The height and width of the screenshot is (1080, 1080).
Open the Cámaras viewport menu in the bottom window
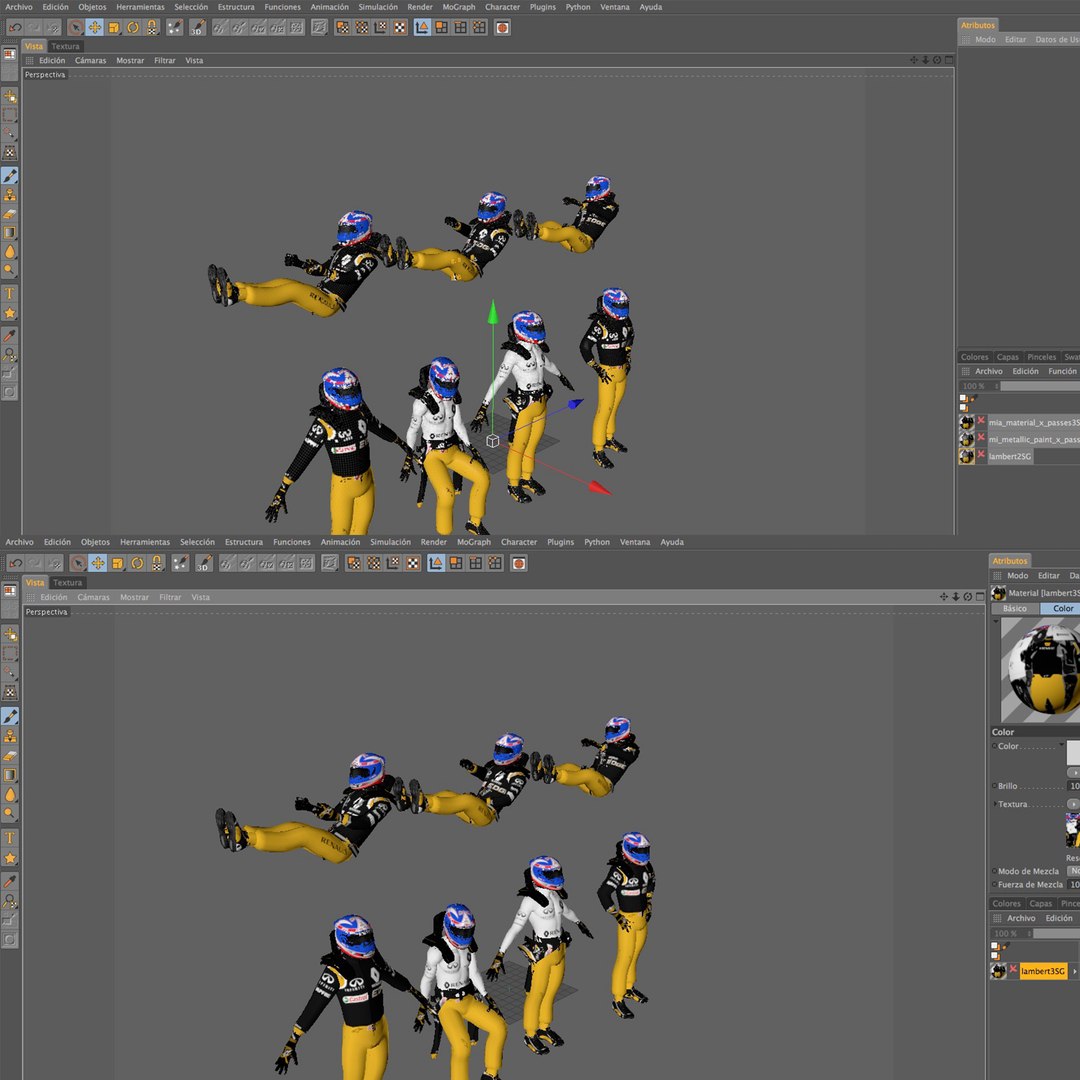pyautogui.click(x=93, y=597)
